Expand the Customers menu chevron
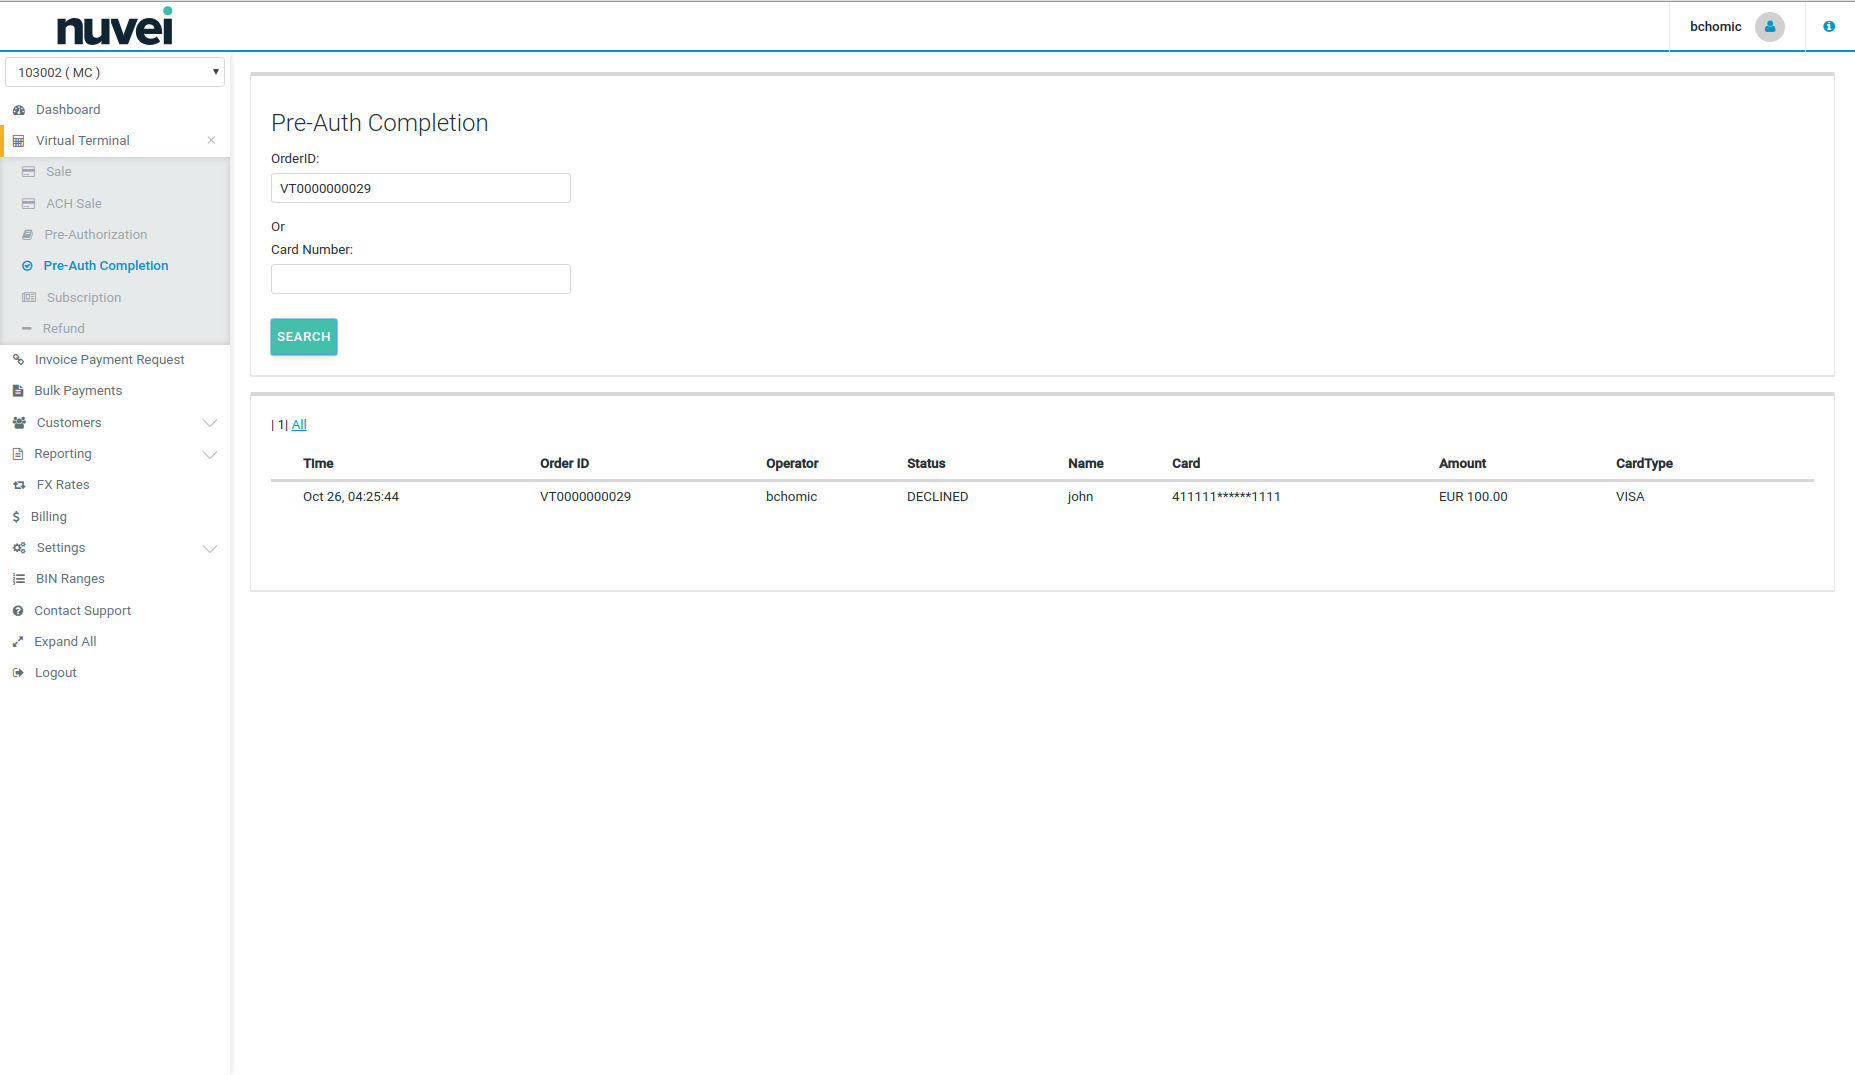The image size is (1855, 1075). (x=210, y=423)
